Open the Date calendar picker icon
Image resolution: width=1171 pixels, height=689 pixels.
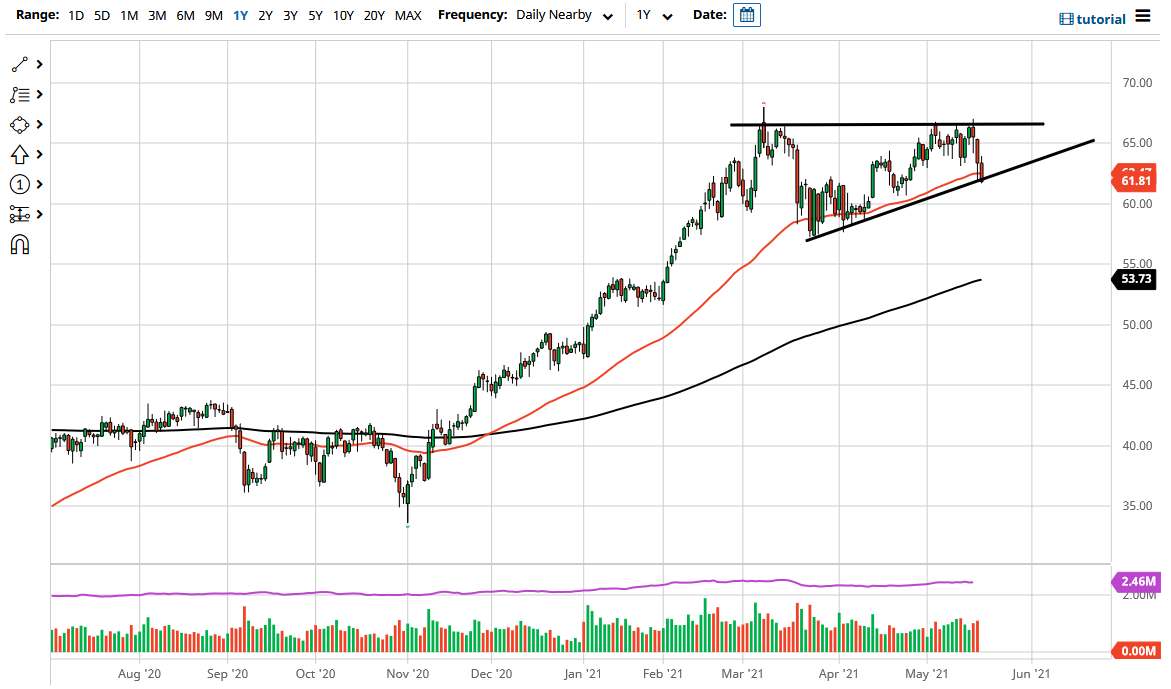746,15
